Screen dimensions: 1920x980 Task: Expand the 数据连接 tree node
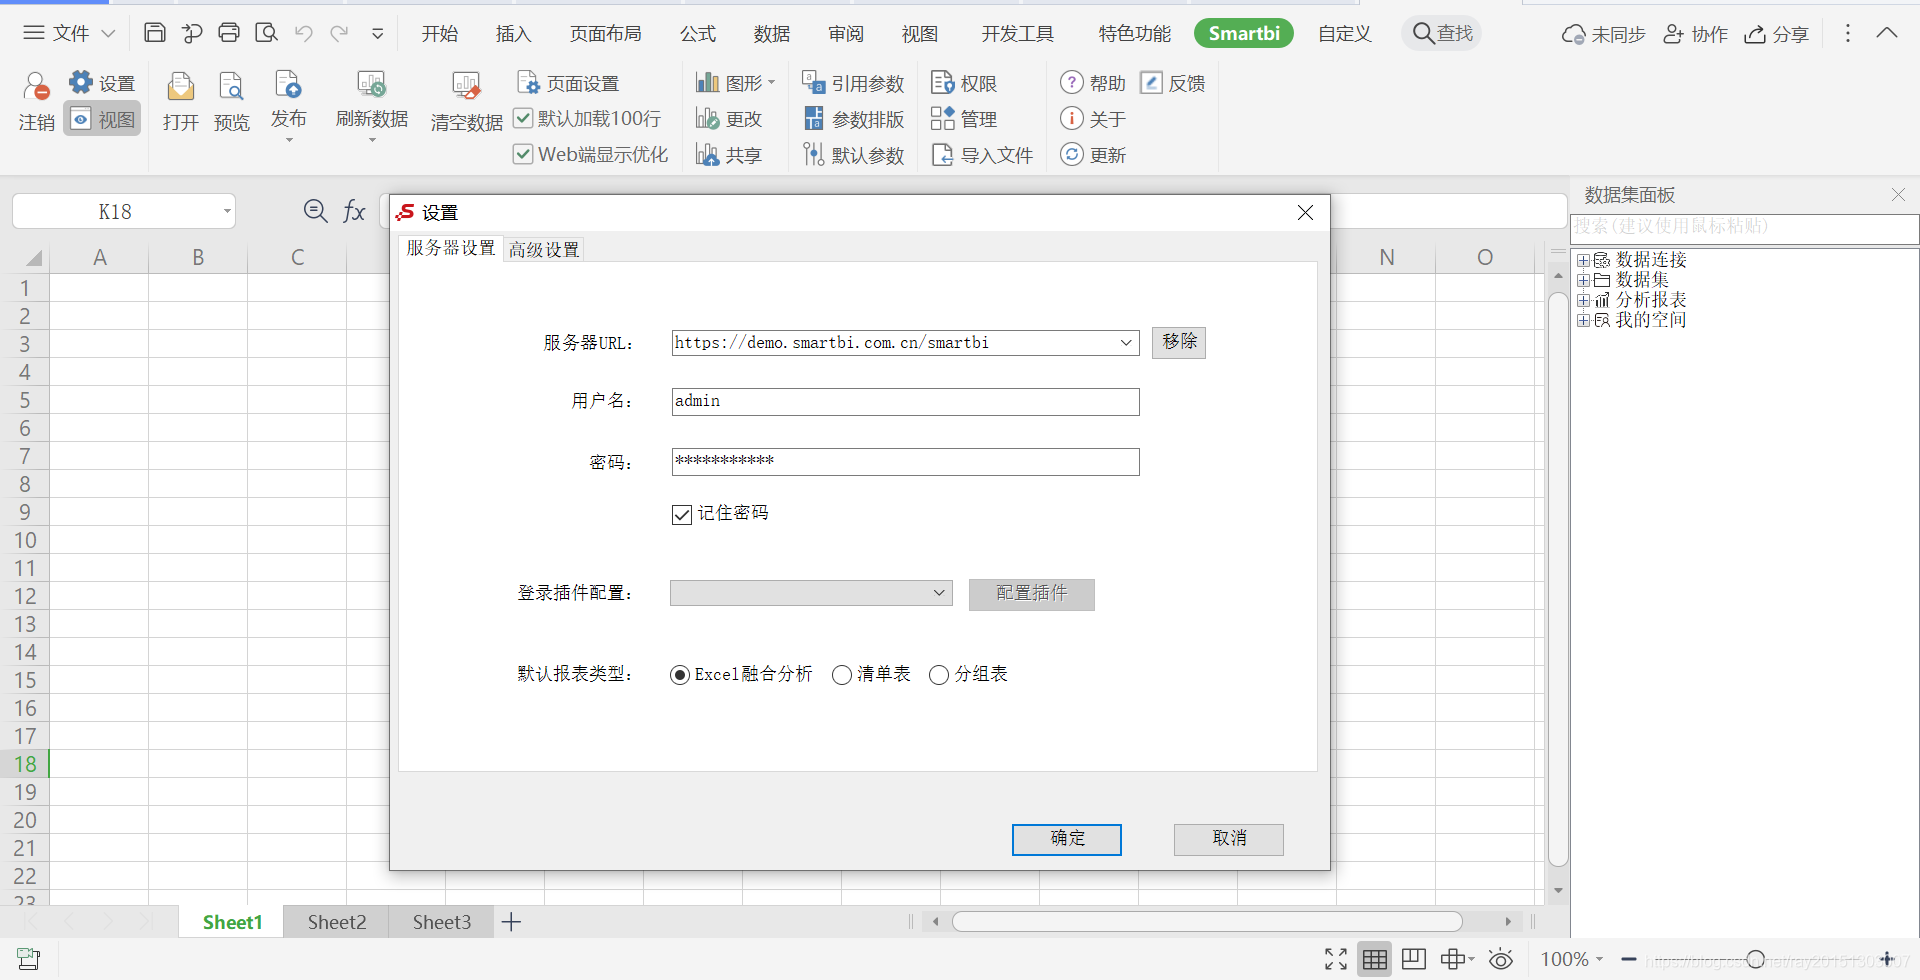(1583, 260)
